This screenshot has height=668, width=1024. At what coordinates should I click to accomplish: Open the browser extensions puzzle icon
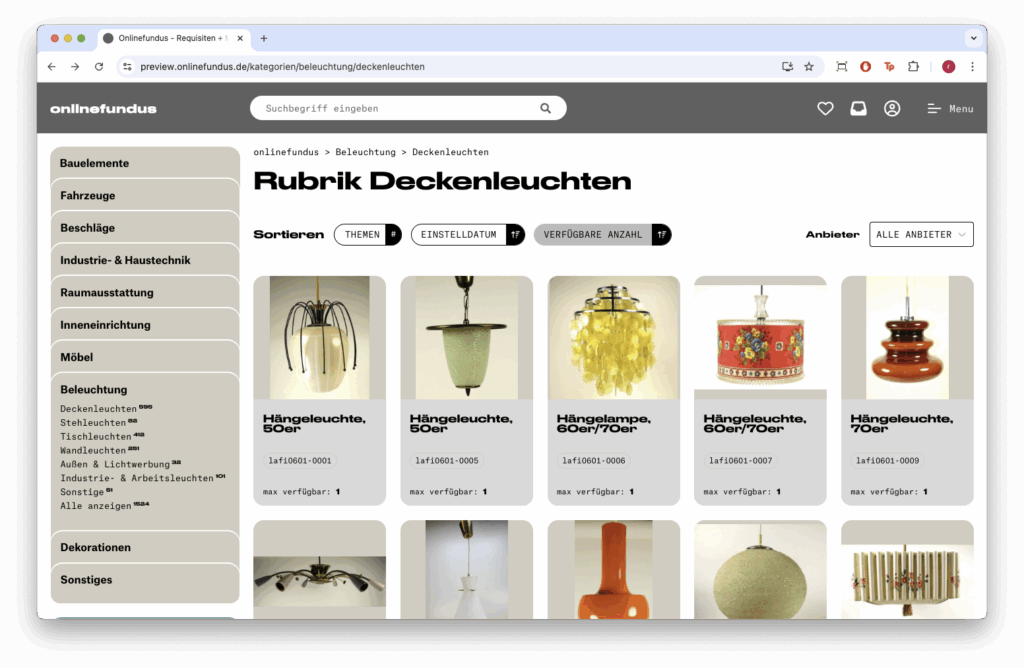coord(914,67)
